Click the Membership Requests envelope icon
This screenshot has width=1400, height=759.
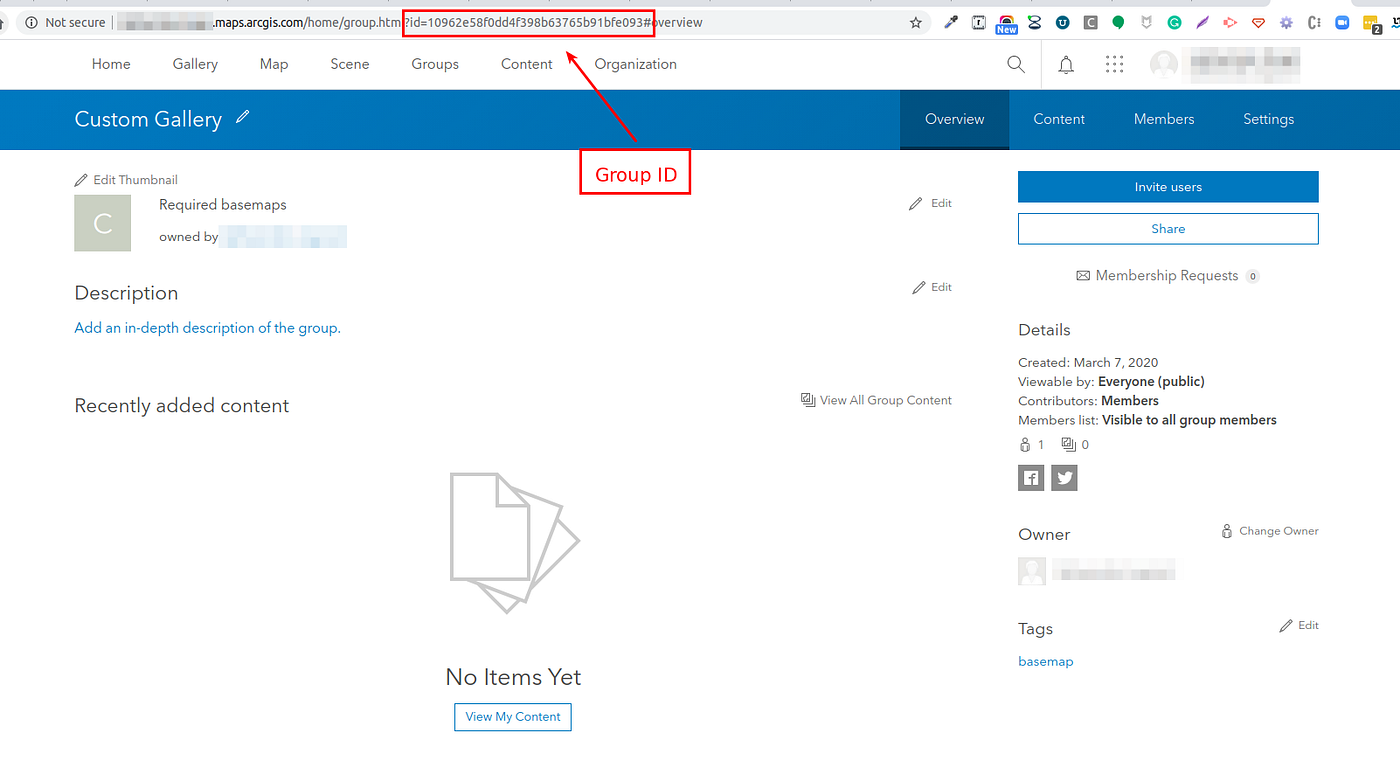1083,275
